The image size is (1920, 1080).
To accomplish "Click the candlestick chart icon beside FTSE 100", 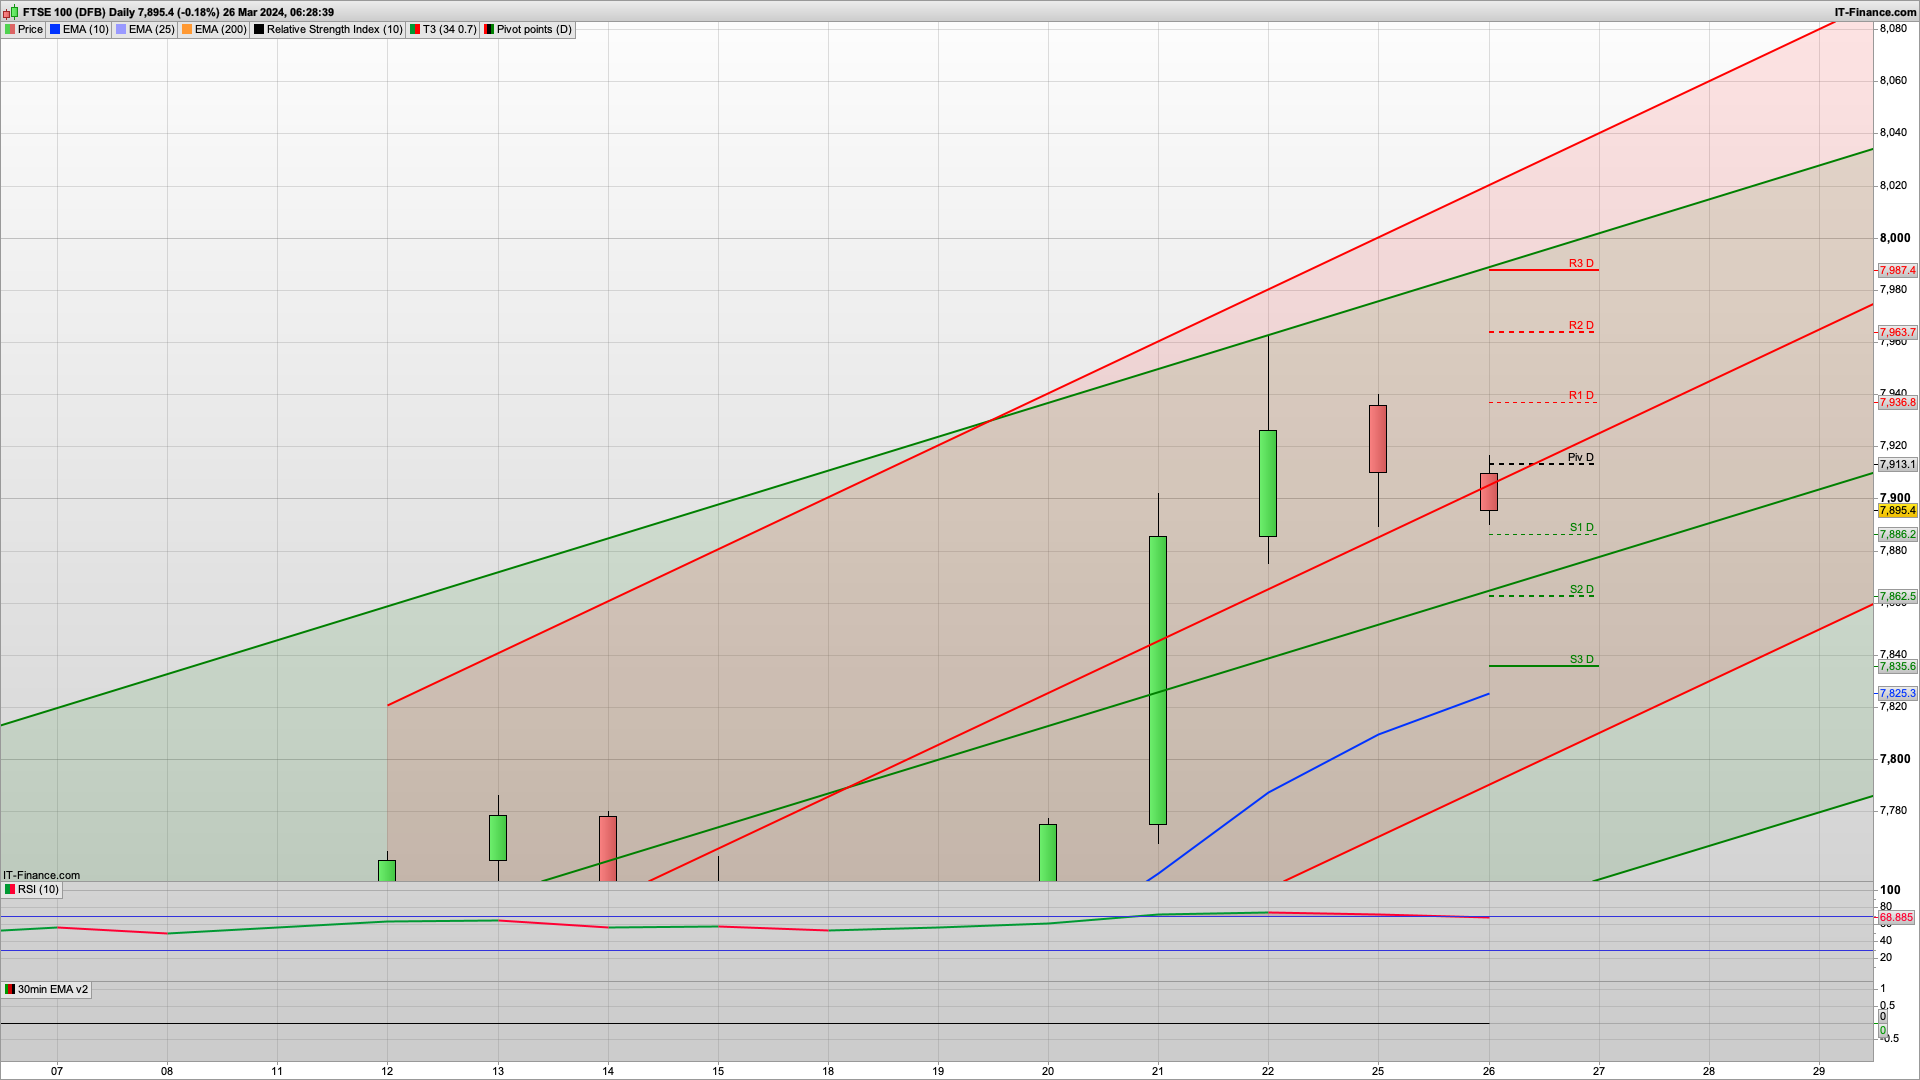I will coord(11,12).
